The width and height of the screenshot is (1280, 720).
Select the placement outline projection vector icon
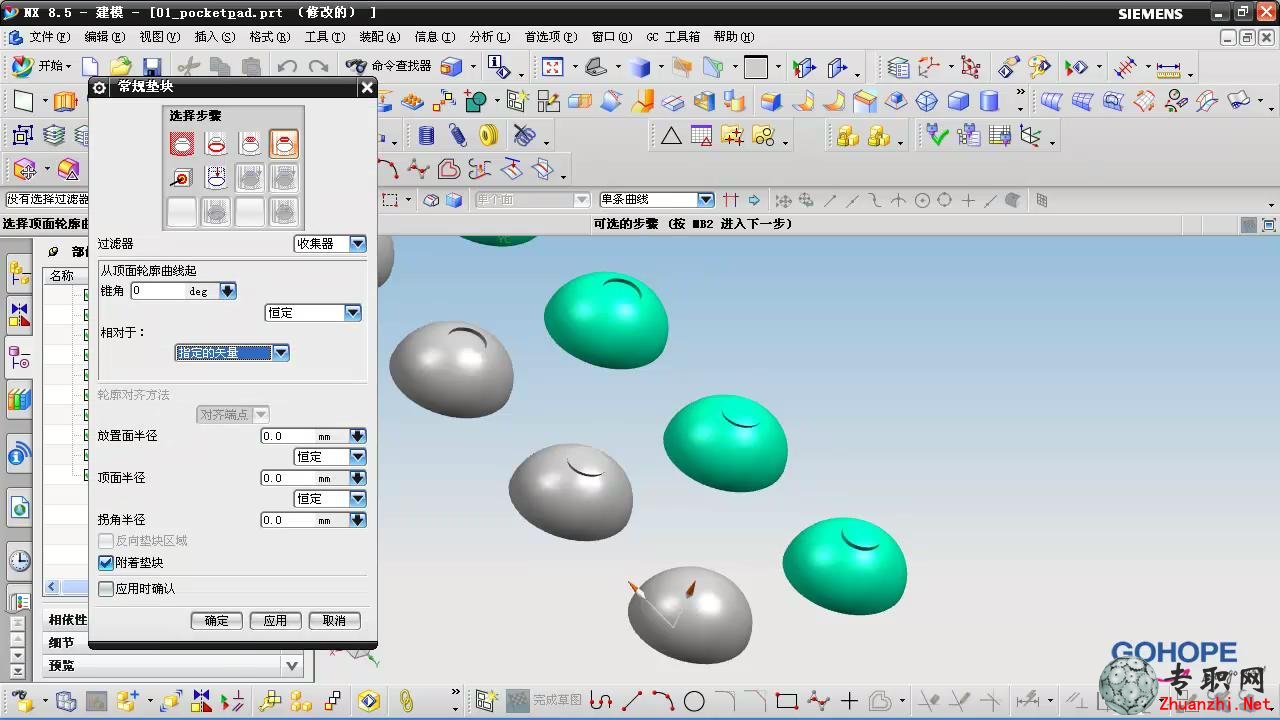tap(216, 178)
